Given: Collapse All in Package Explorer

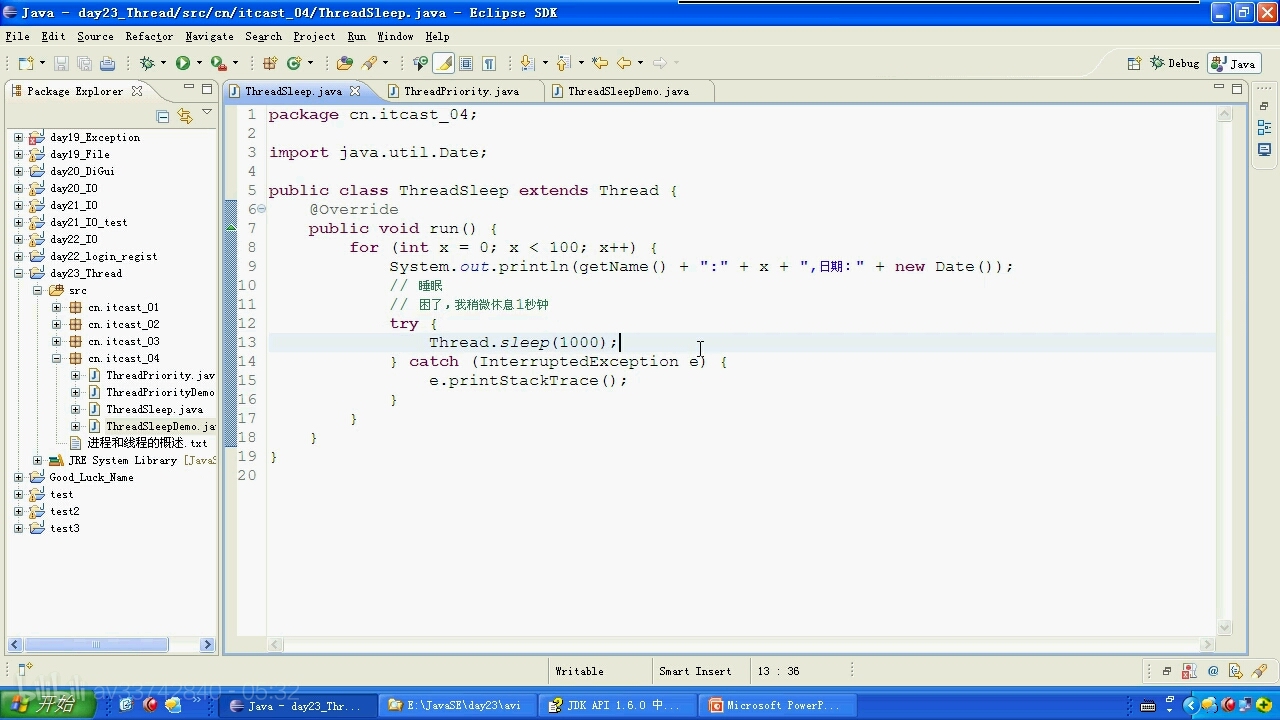Looking at the screenshot, I should click(x=163, y=116).
